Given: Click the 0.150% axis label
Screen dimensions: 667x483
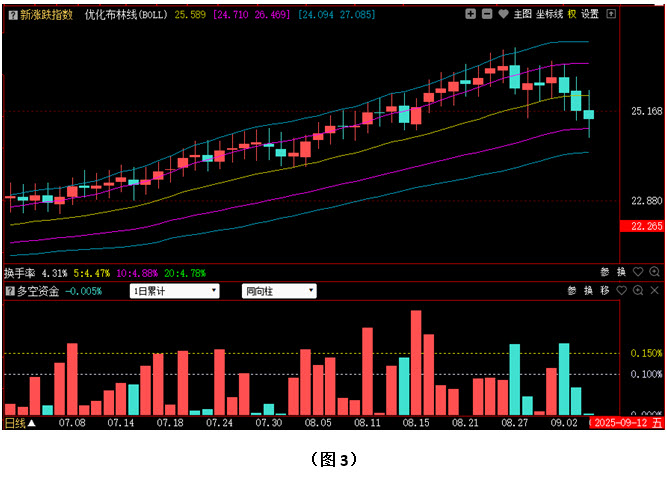Looking at the screenshot, I should pyautogui.click(x=647, y=353).
